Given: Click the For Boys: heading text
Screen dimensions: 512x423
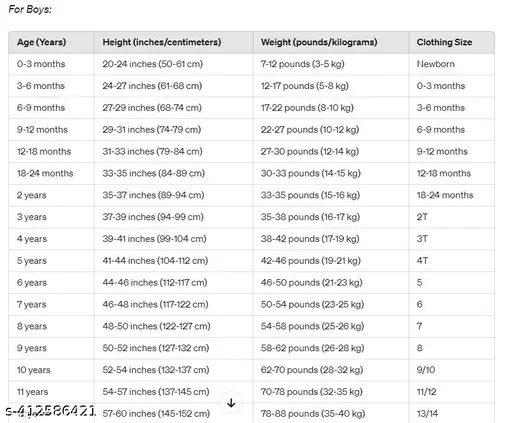Looking at the screenshot, I should (x=30, y=9).
